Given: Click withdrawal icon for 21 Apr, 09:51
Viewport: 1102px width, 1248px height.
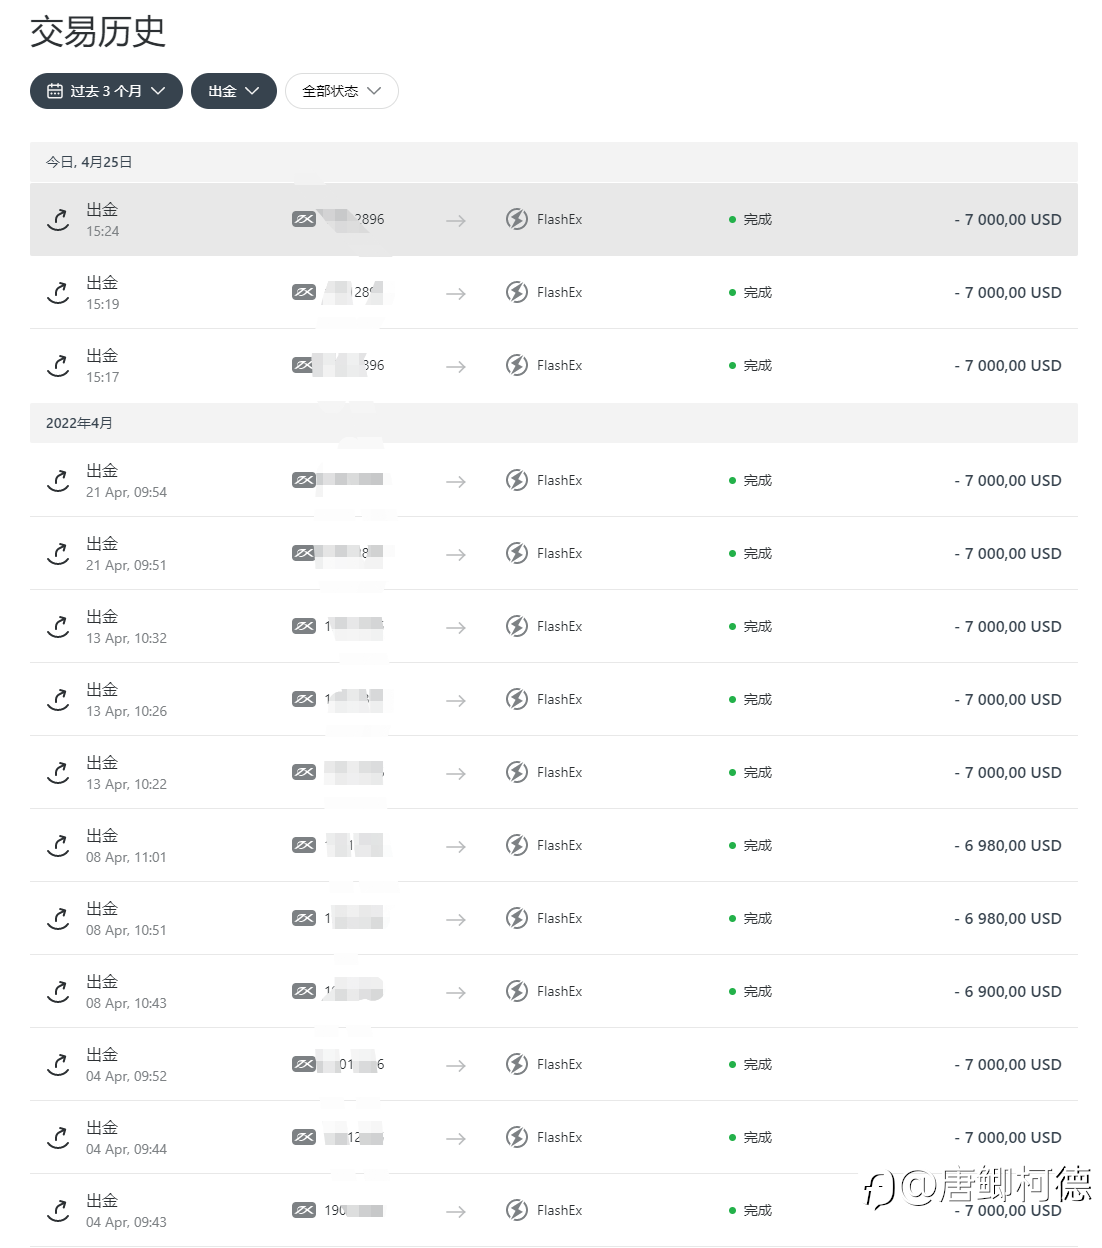Looking at the screenshot, I should pyautogui.click(x=58, y=553).
